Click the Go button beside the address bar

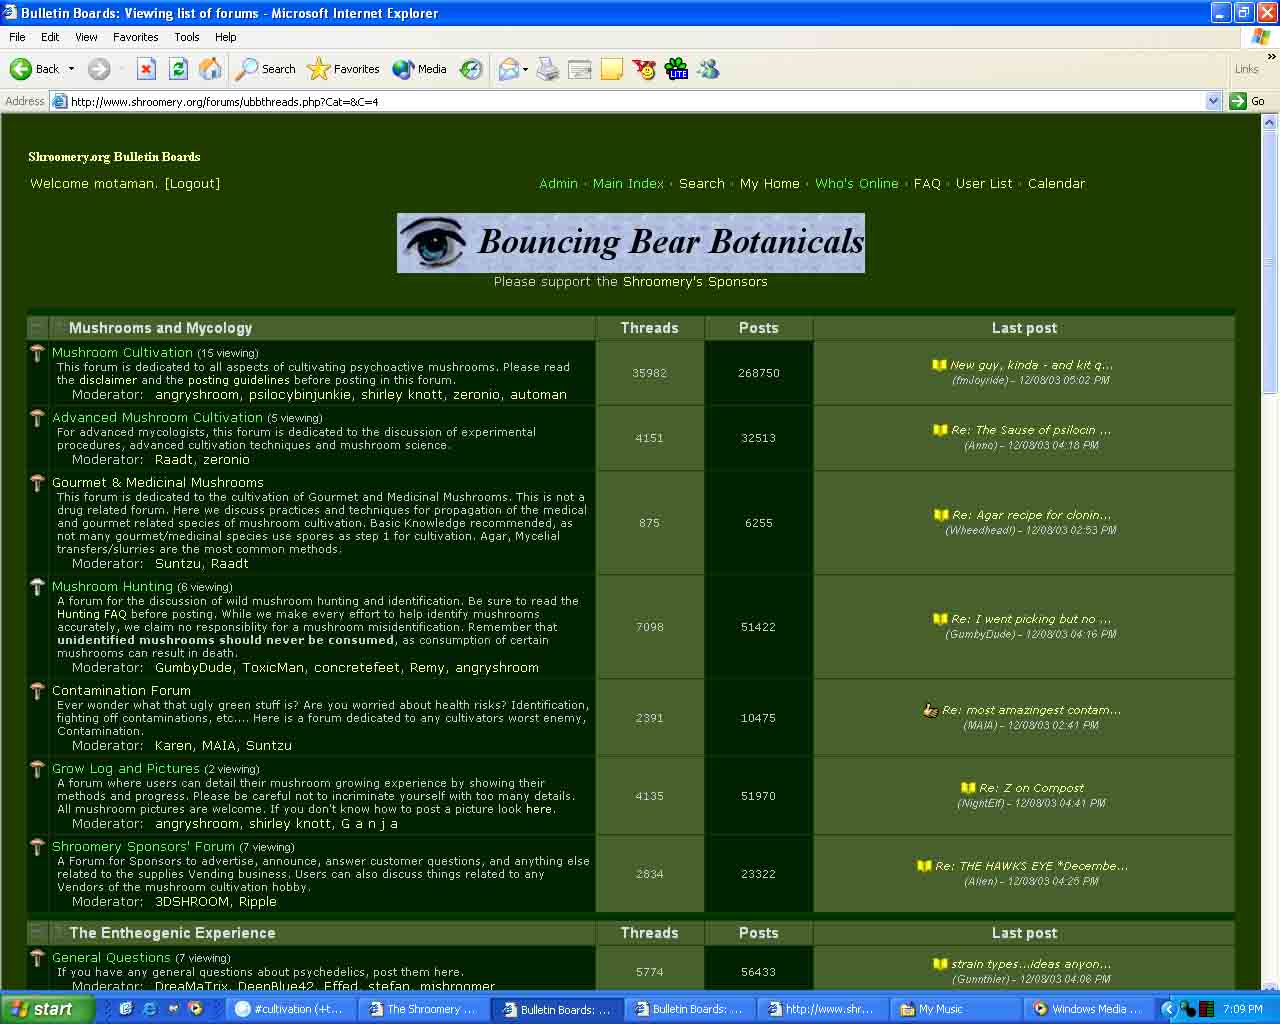(1247, 101)
